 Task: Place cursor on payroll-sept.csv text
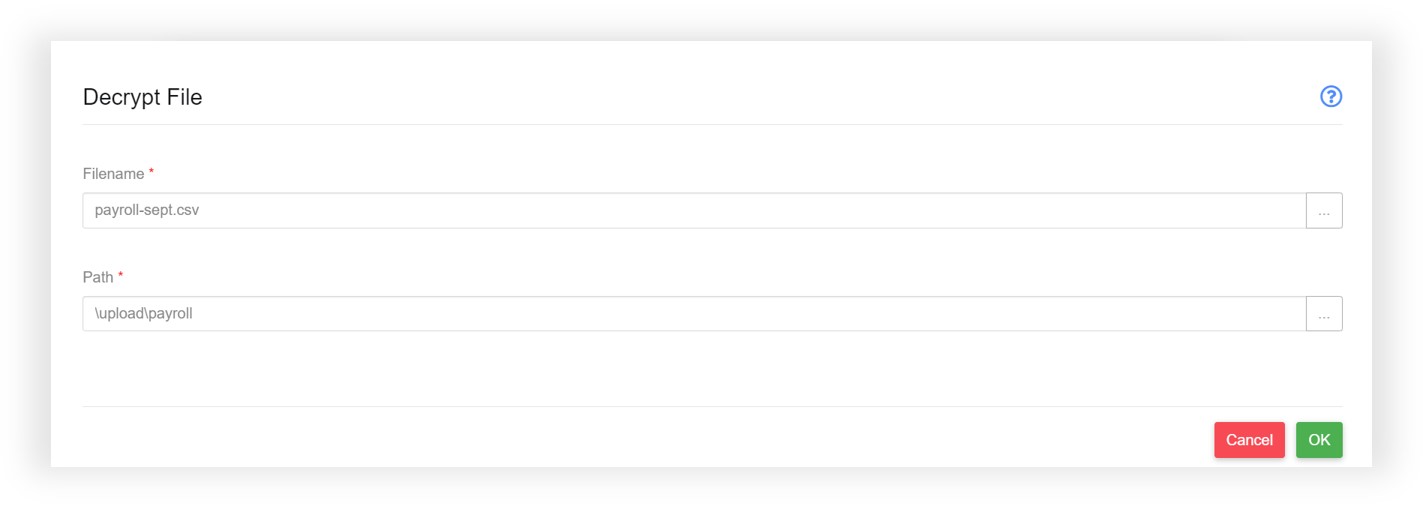click(x=147, y=211)
